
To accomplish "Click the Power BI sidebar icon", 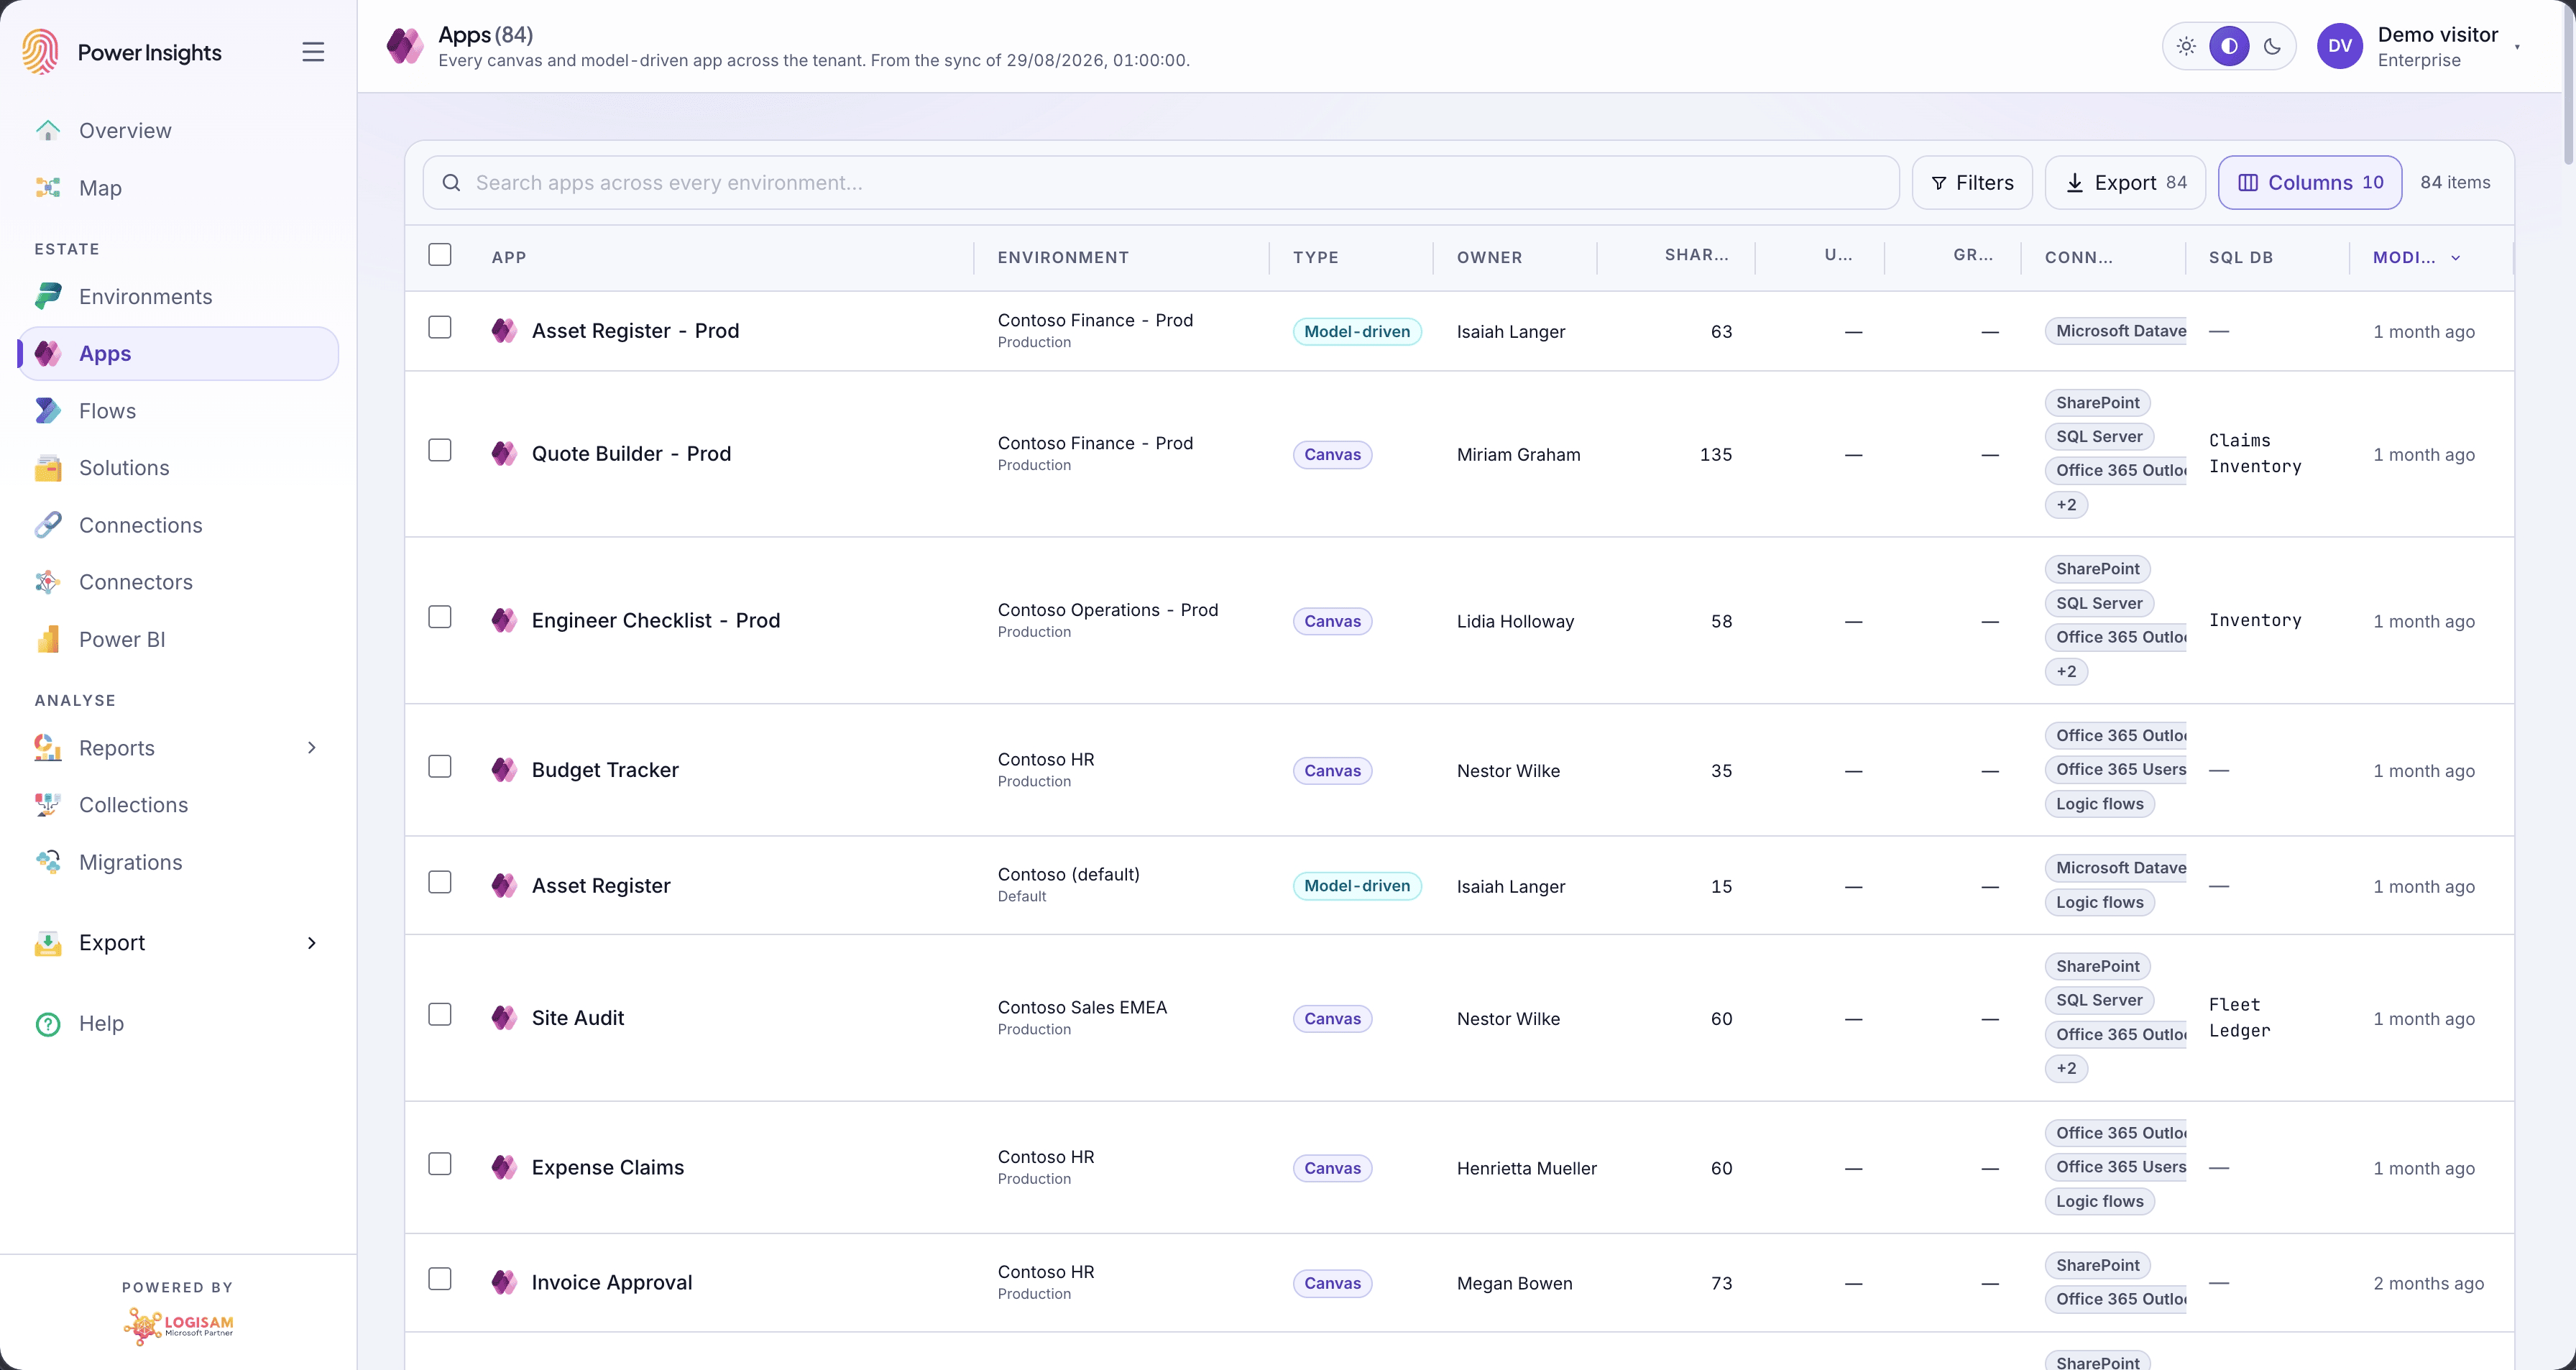I will 48,639.
